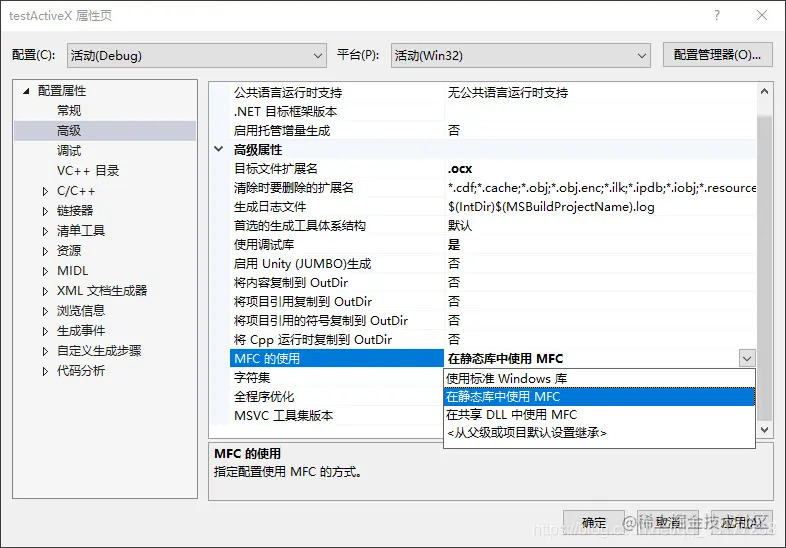Select the 公共语言运行时支持 property row
This screenshot has height=548, width=786.
coord(493,93)
